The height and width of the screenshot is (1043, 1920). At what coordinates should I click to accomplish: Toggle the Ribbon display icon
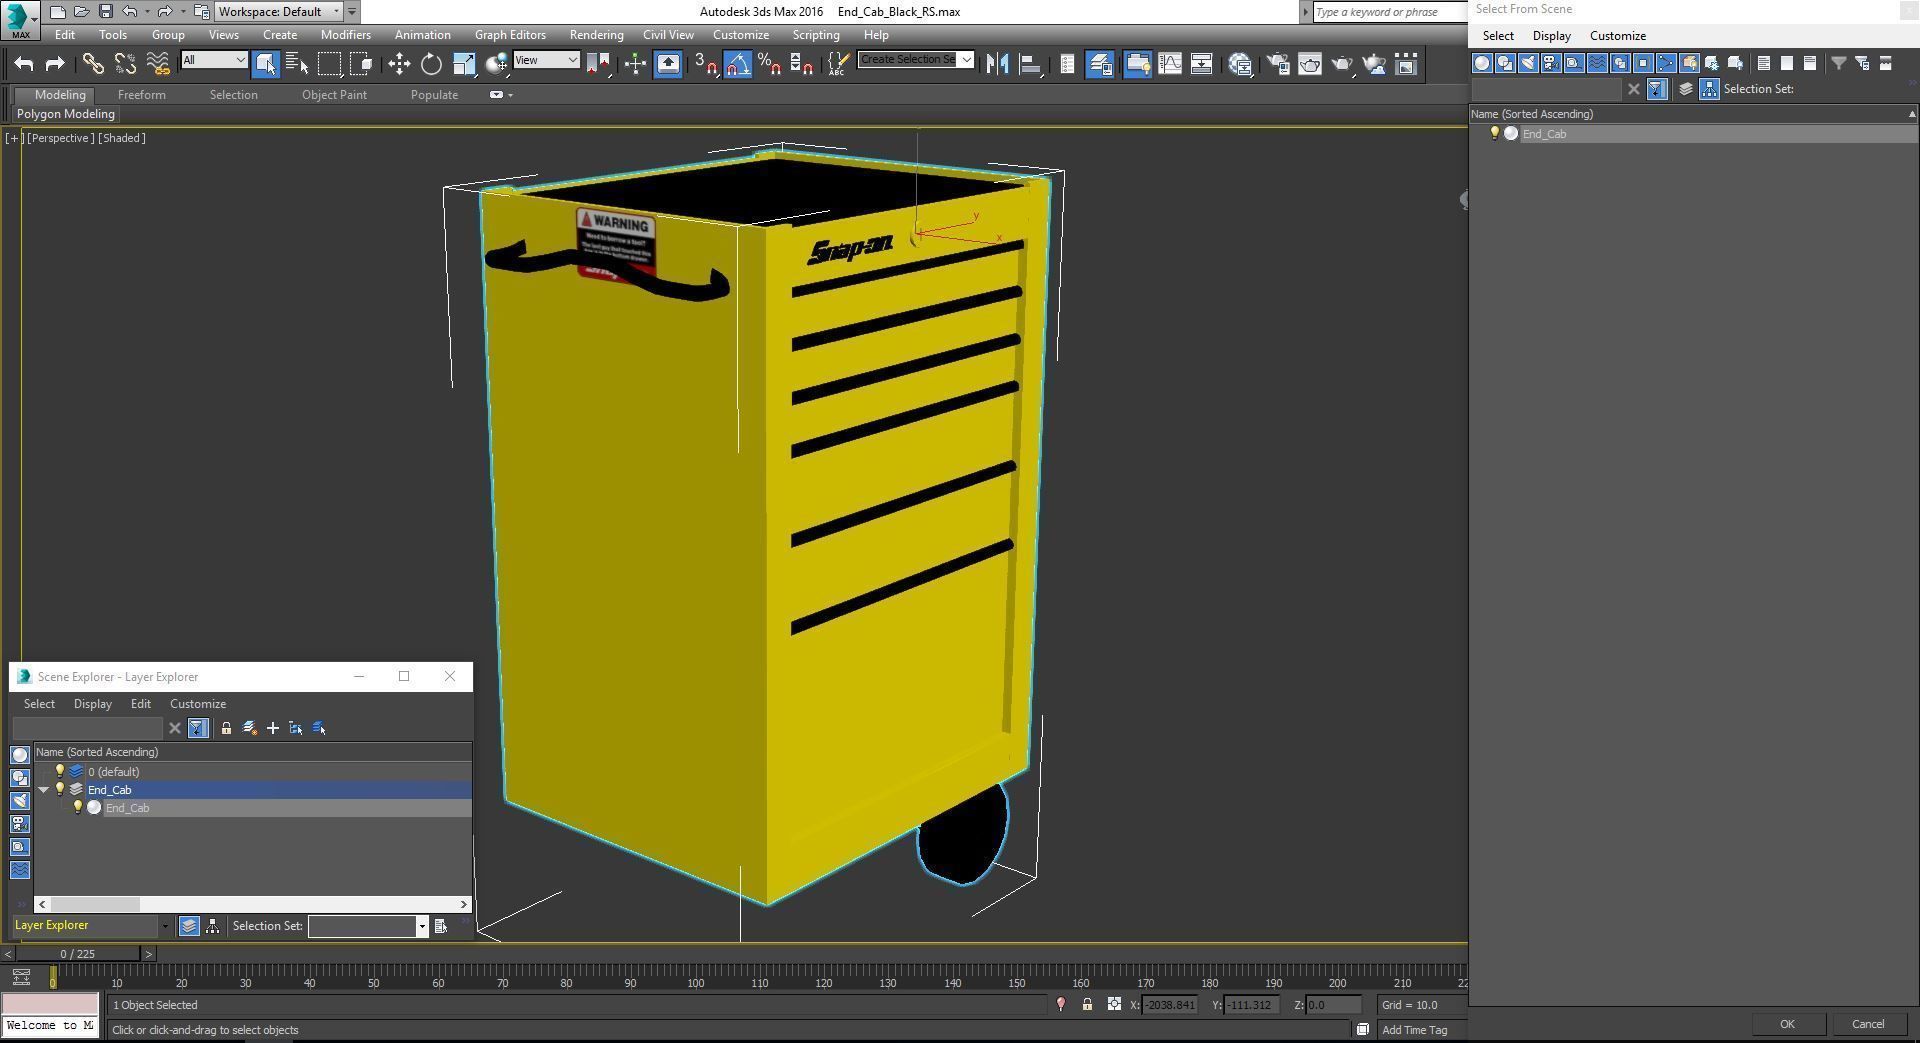[x=1137, y=64]
